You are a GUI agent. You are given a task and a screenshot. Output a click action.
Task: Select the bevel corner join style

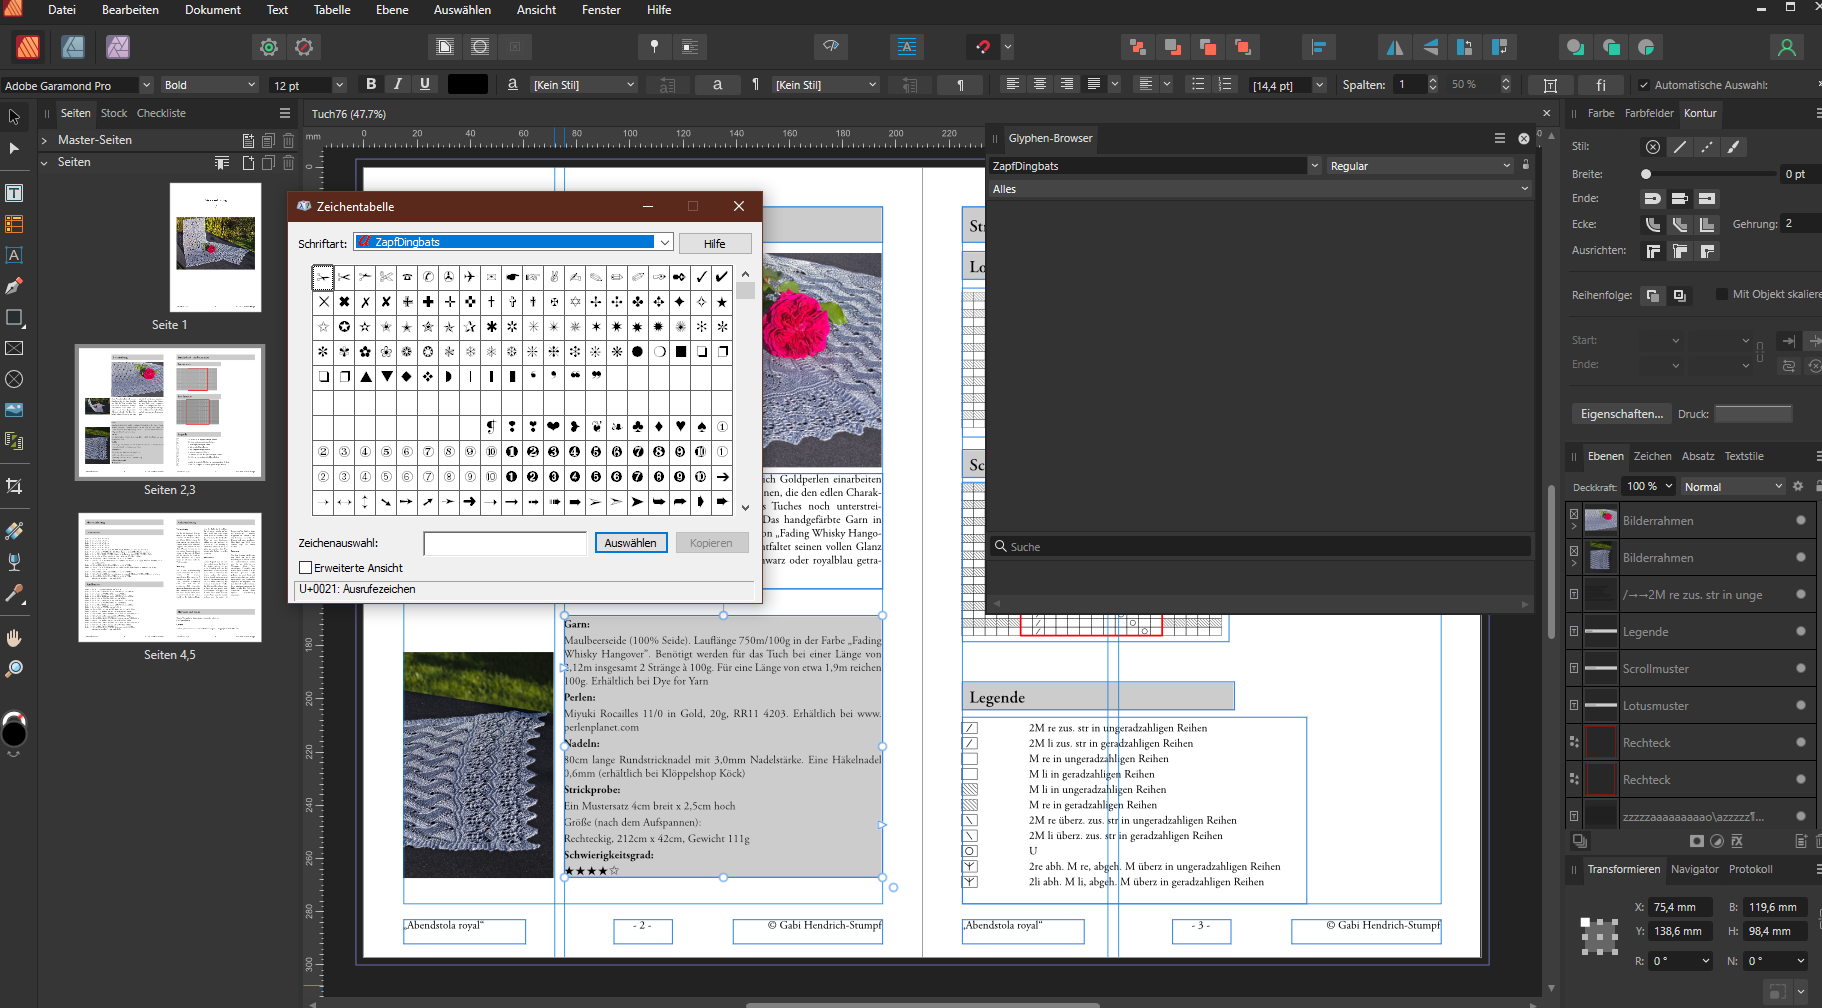1680,224
